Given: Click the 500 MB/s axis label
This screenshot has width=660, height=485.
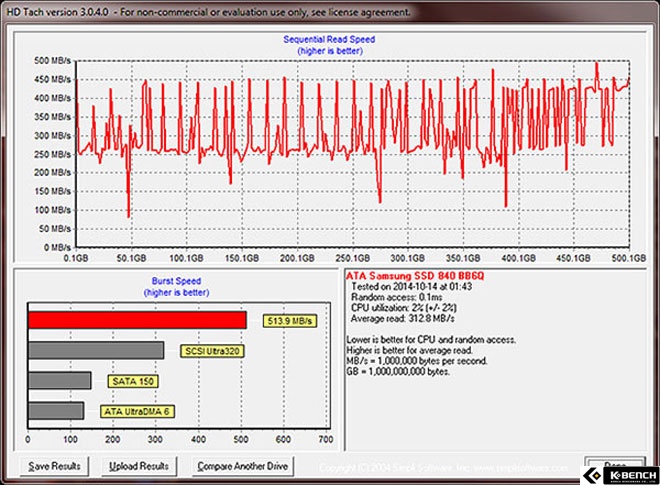Looking at the screenshot, I should coord(53,61).
